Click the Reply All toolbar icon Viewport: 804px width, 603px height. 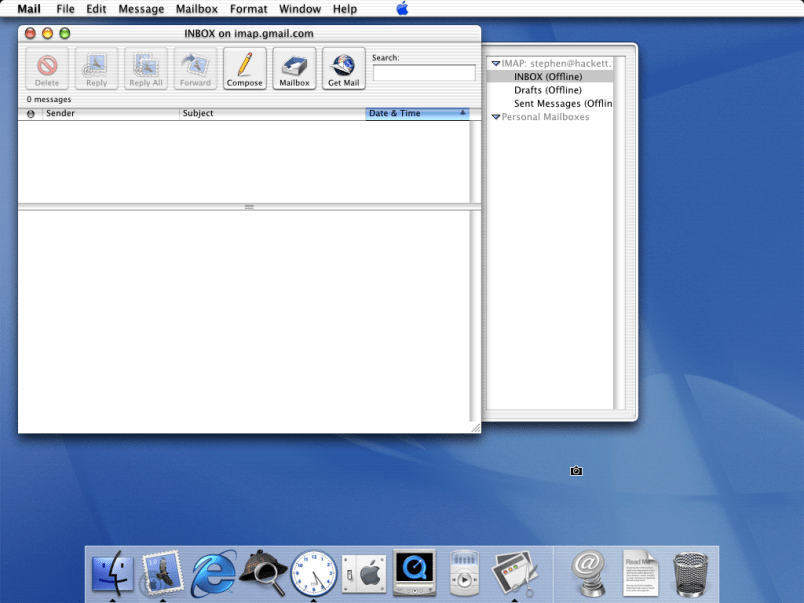tap(146, 69)
